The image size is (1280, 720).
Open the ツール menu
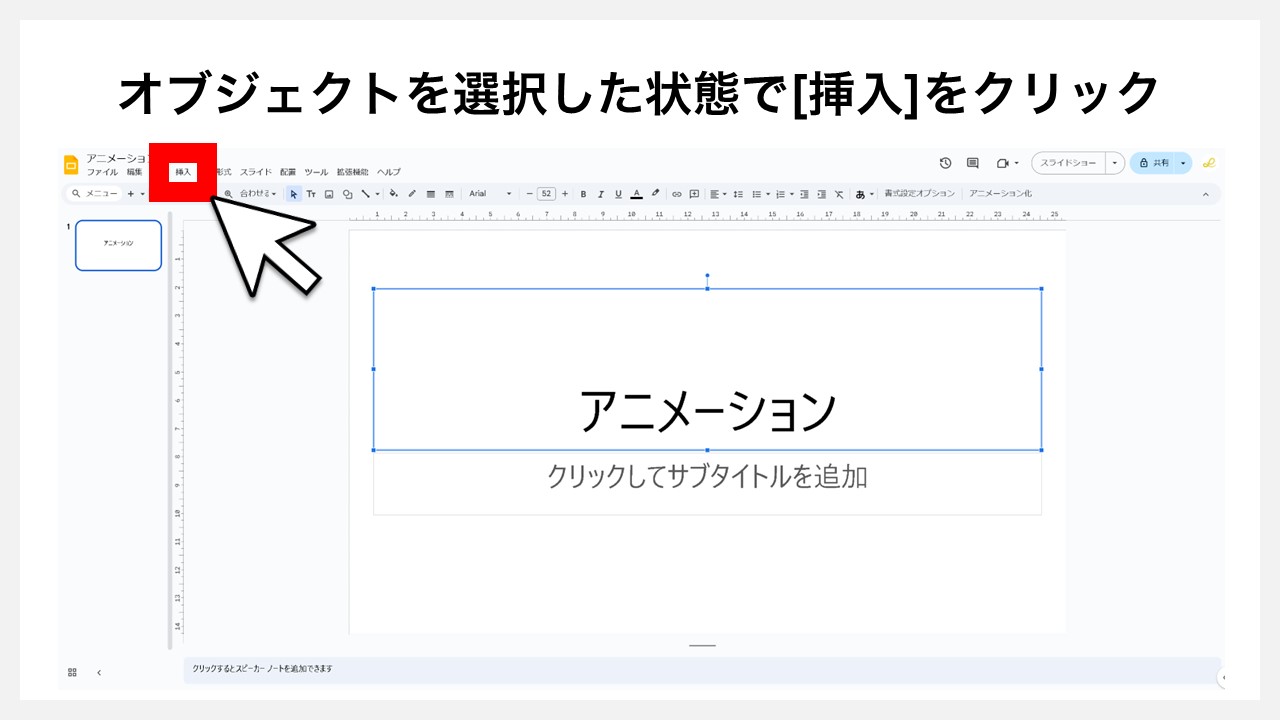(x=316, y=172)
